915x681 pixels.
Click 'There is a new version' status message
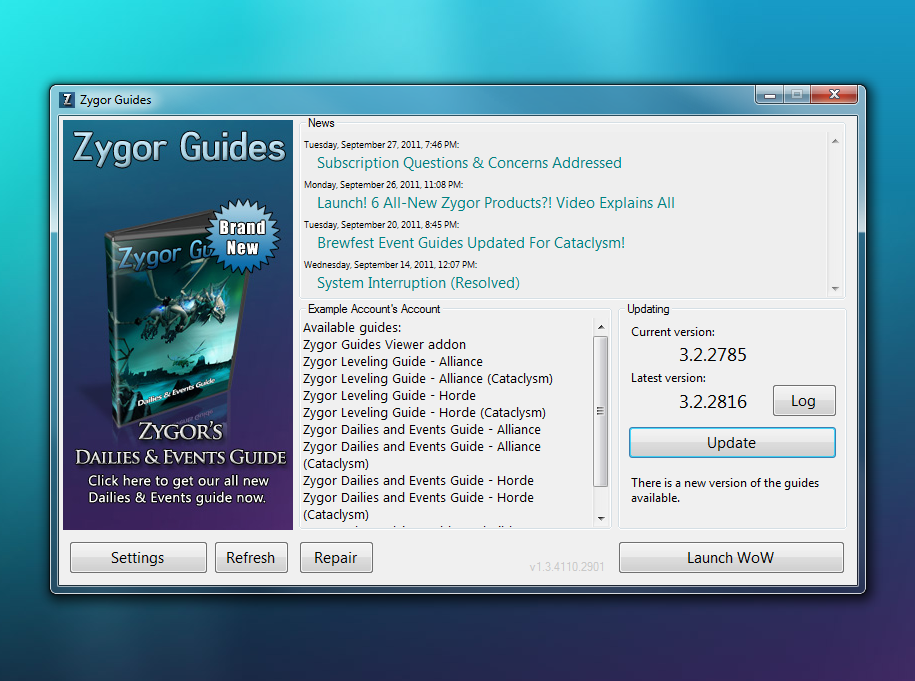(725, 490)
